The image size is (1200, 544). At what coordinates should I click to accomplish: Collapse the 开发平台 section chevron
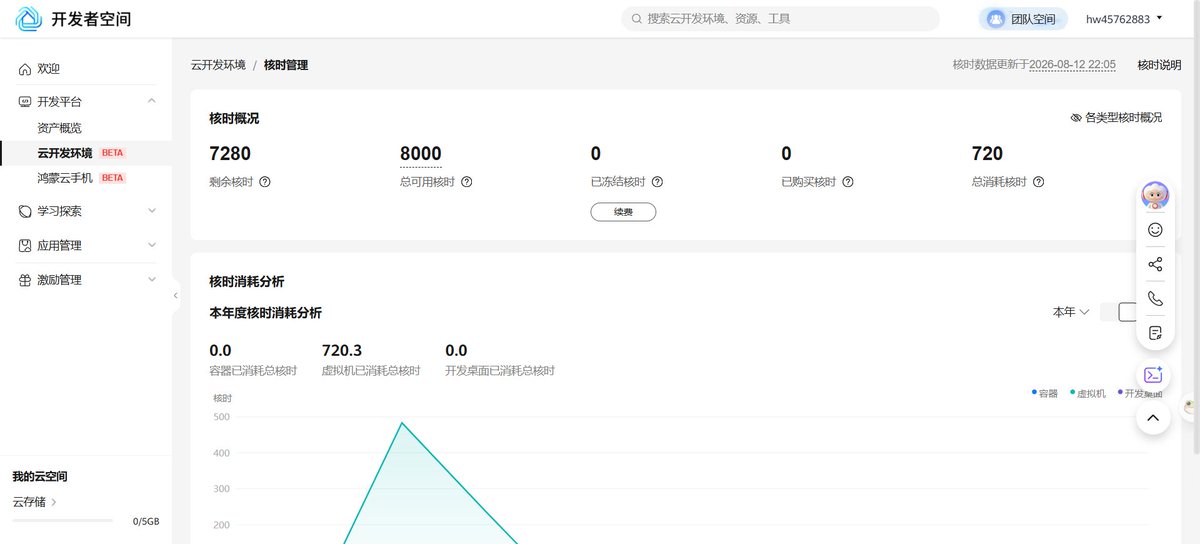(152, 102)
